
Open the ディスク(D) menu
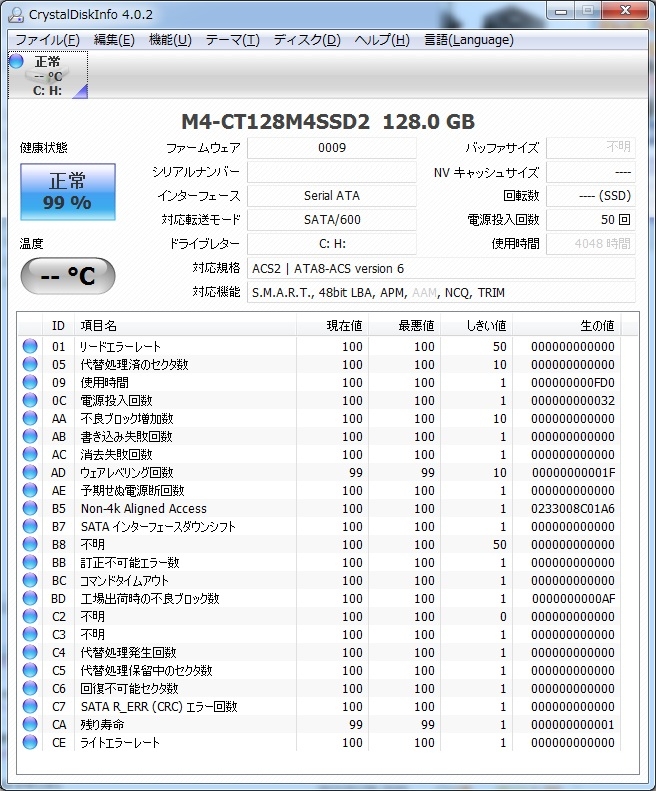tap(307, 40)
